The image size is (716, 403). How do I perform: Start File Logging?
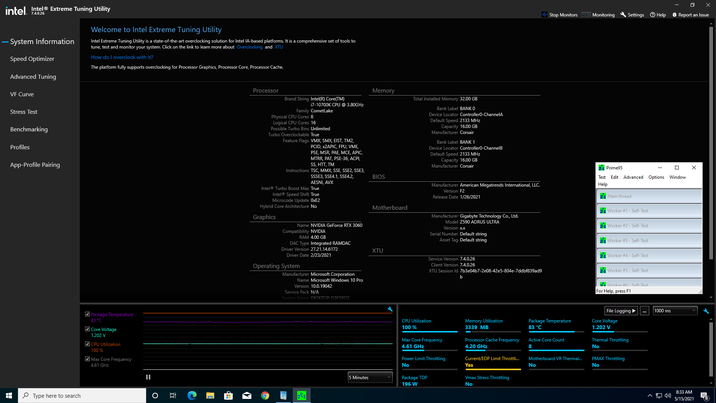(621, 311)
